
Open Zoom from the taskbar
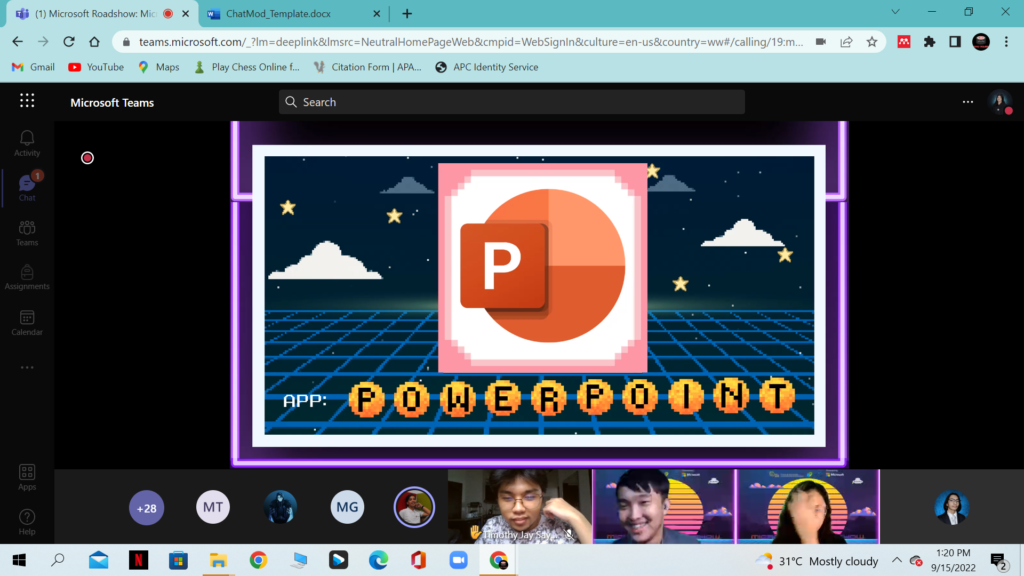[x=458, y=560]
